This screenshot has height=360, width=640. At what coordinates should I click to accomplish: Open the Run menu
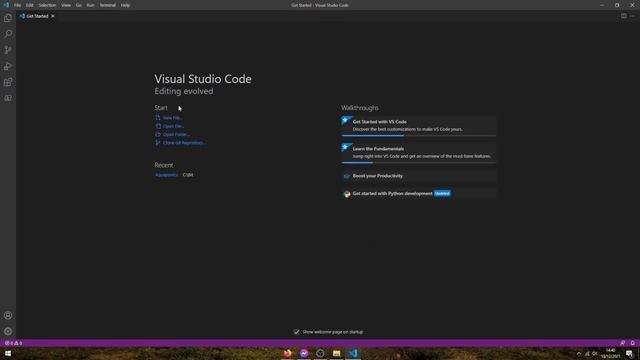click(x=90, y=5)
